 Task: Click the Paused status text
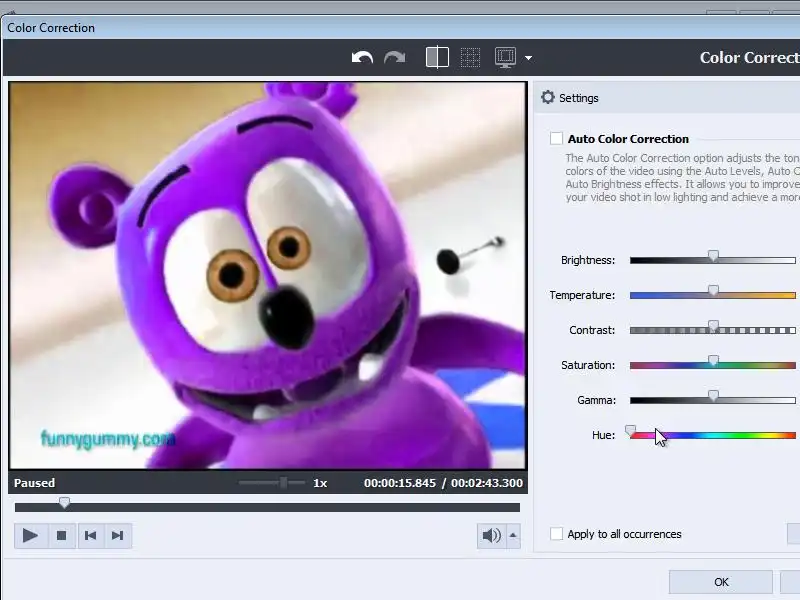34,483
